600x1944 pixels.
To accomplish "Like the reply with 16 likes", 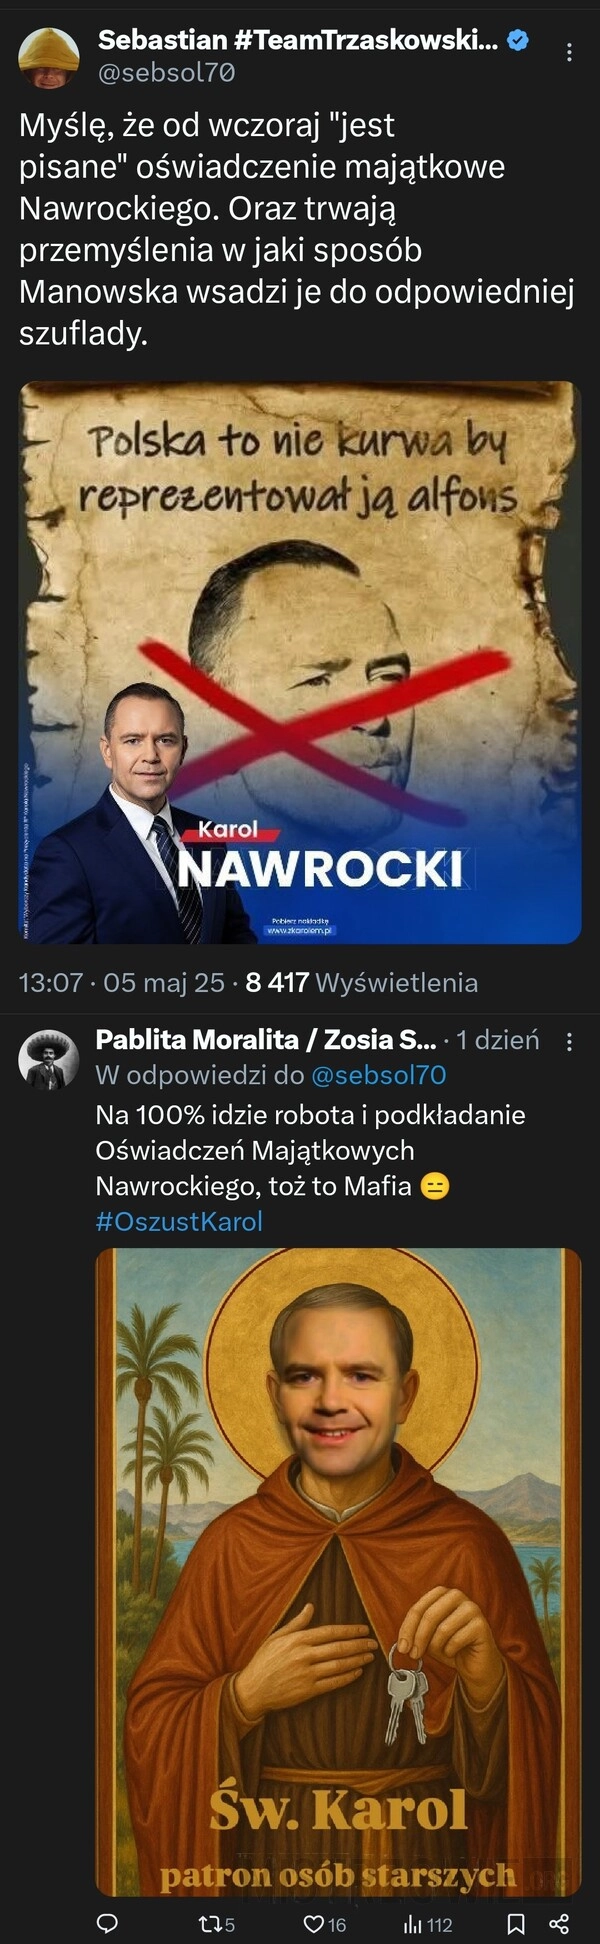I will point(324,1923).
